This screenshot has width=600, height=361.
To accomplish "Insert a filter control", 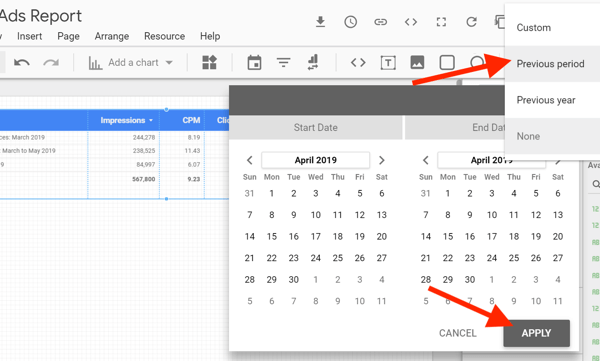I will tap(284, 62).
